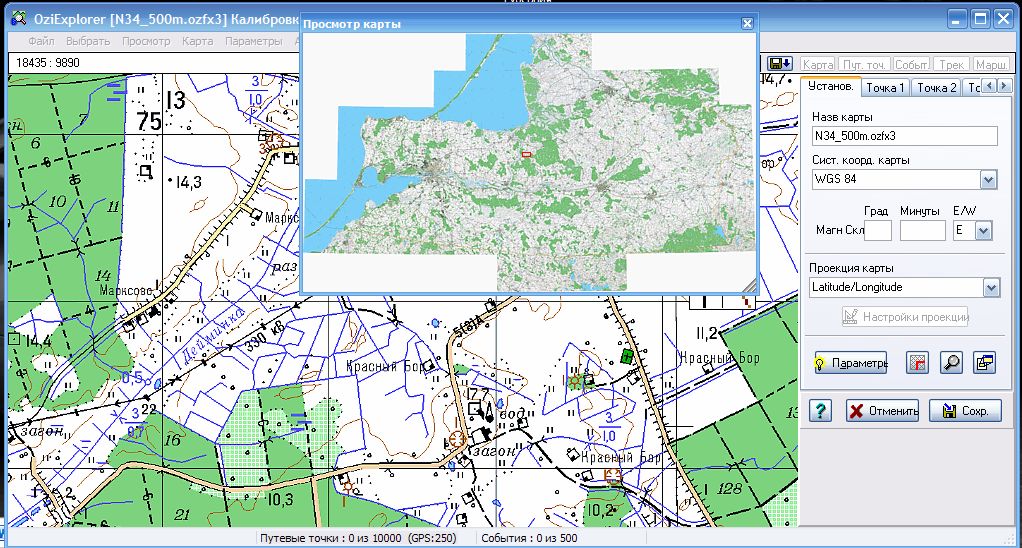Click the События : 0 из 500 status entry
The width and height of the screenshot is (1022, 548).
tap(529, 538)
